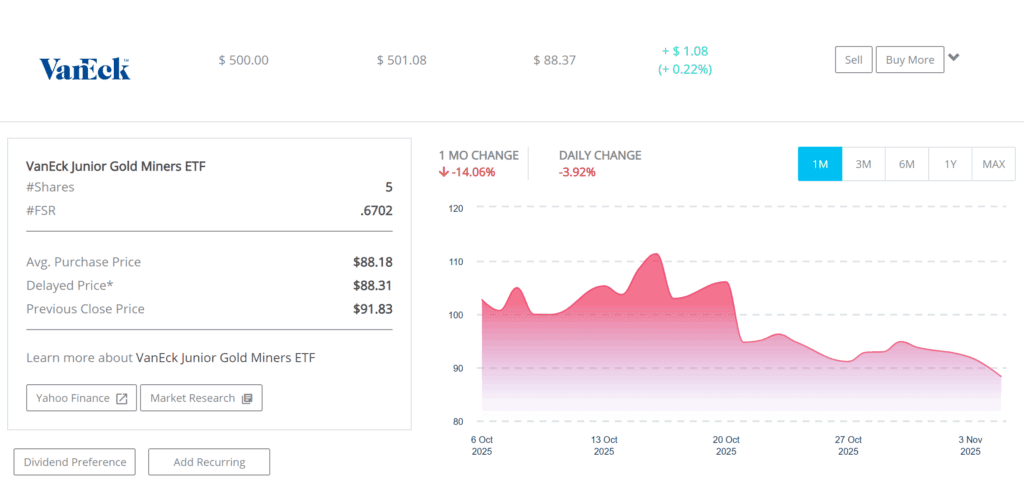Select the MAX chart range
Image resolution: width=1024 pixels, height=489 pixels.
click(x=993, y=164)
